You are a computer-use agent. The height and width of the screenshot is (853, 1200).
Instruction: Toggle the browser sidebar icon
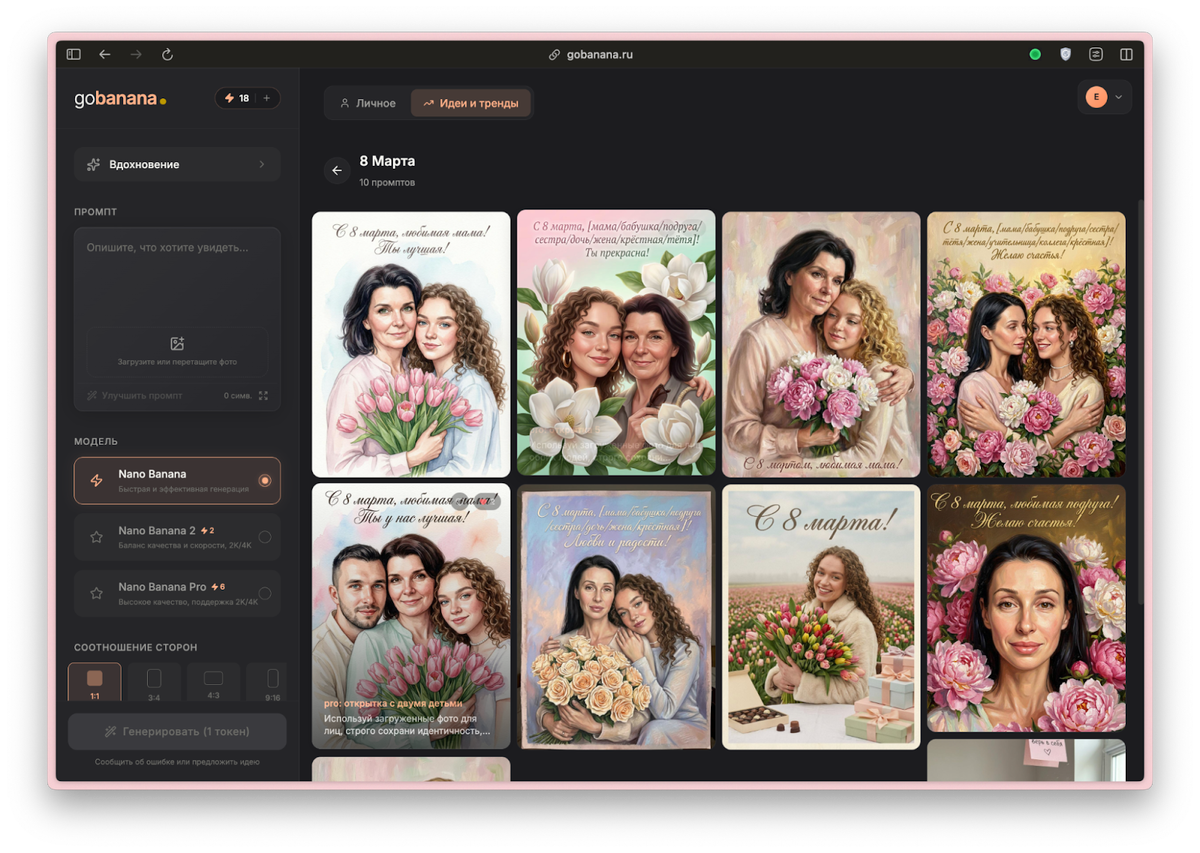tap(73, 54)
